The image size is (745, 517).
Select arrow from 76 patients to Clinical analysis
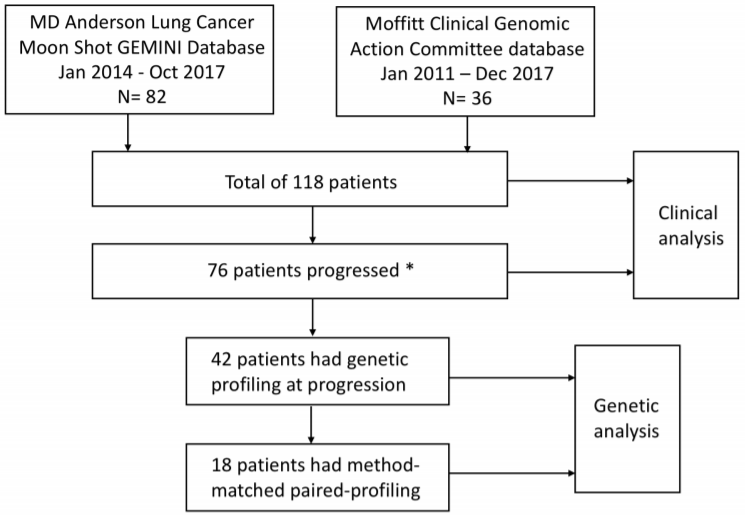pos(570,269)
